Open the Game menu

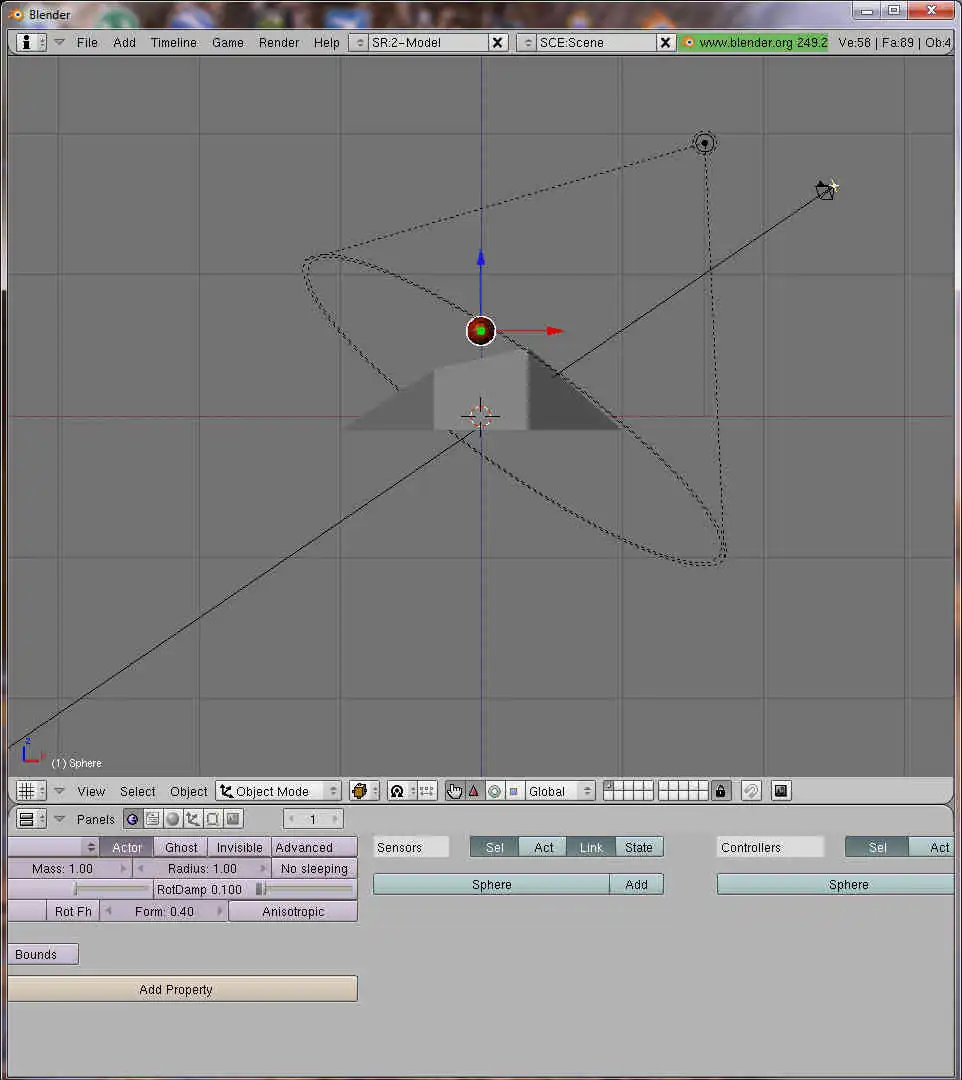tap(227, 42)
